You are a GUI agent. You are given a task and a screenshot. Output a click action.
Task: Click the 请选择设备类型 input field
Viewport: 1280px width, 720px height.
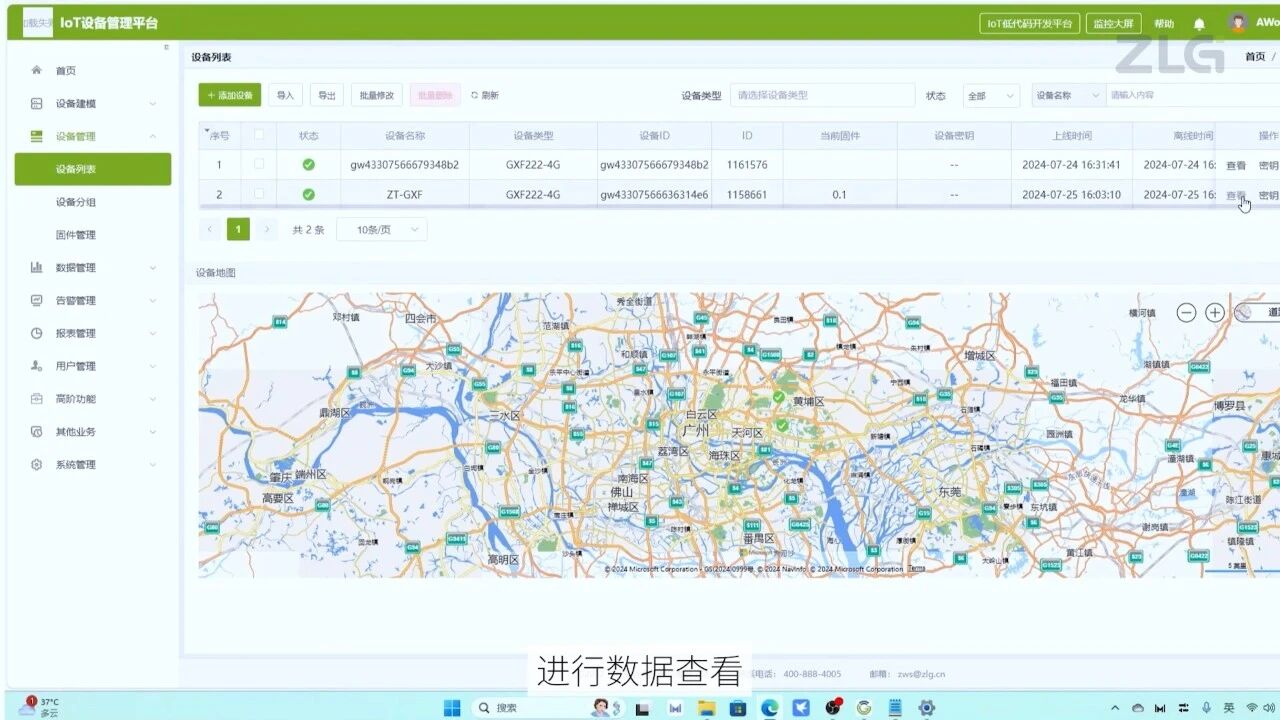[x=822, y=96]
